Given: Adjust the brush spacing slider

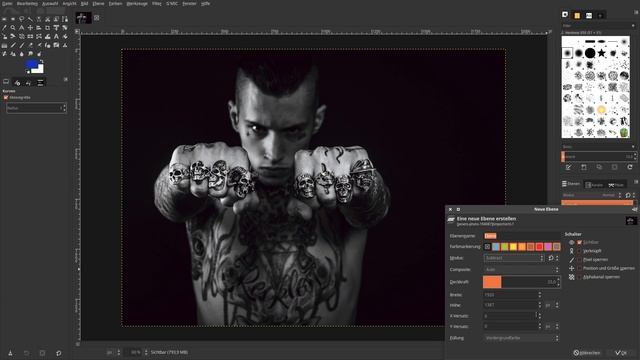Looking at the screenshot, I should tap(598, 156).
